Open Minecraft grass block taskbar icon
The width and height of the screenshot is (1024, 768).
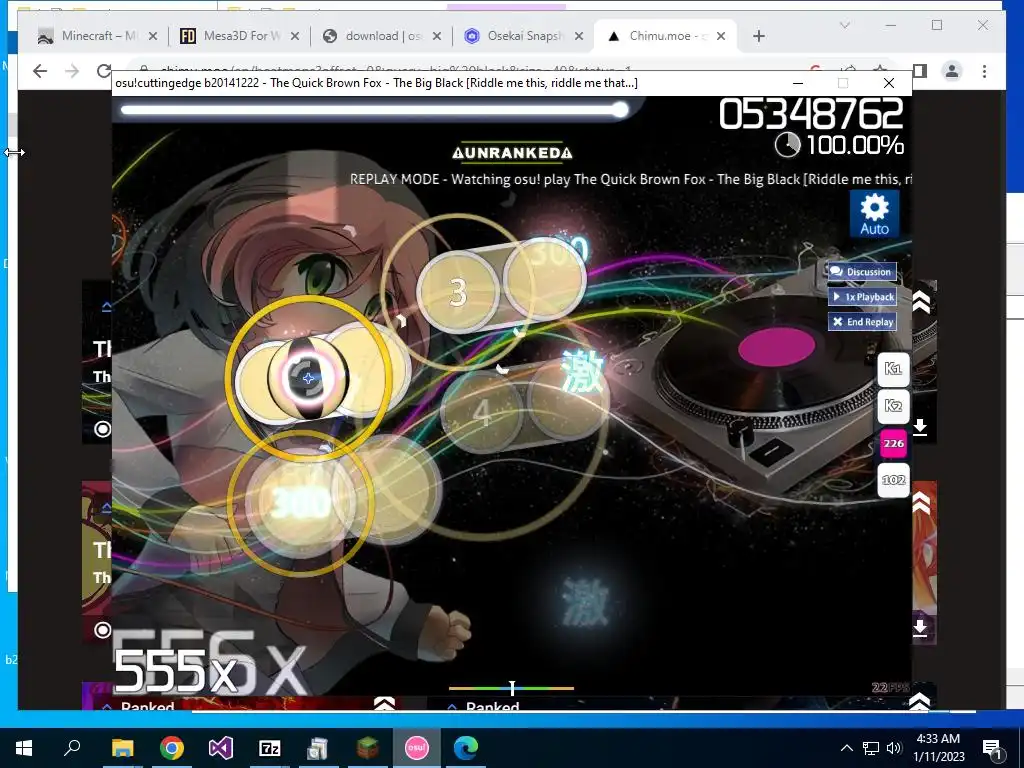[368, 748]
